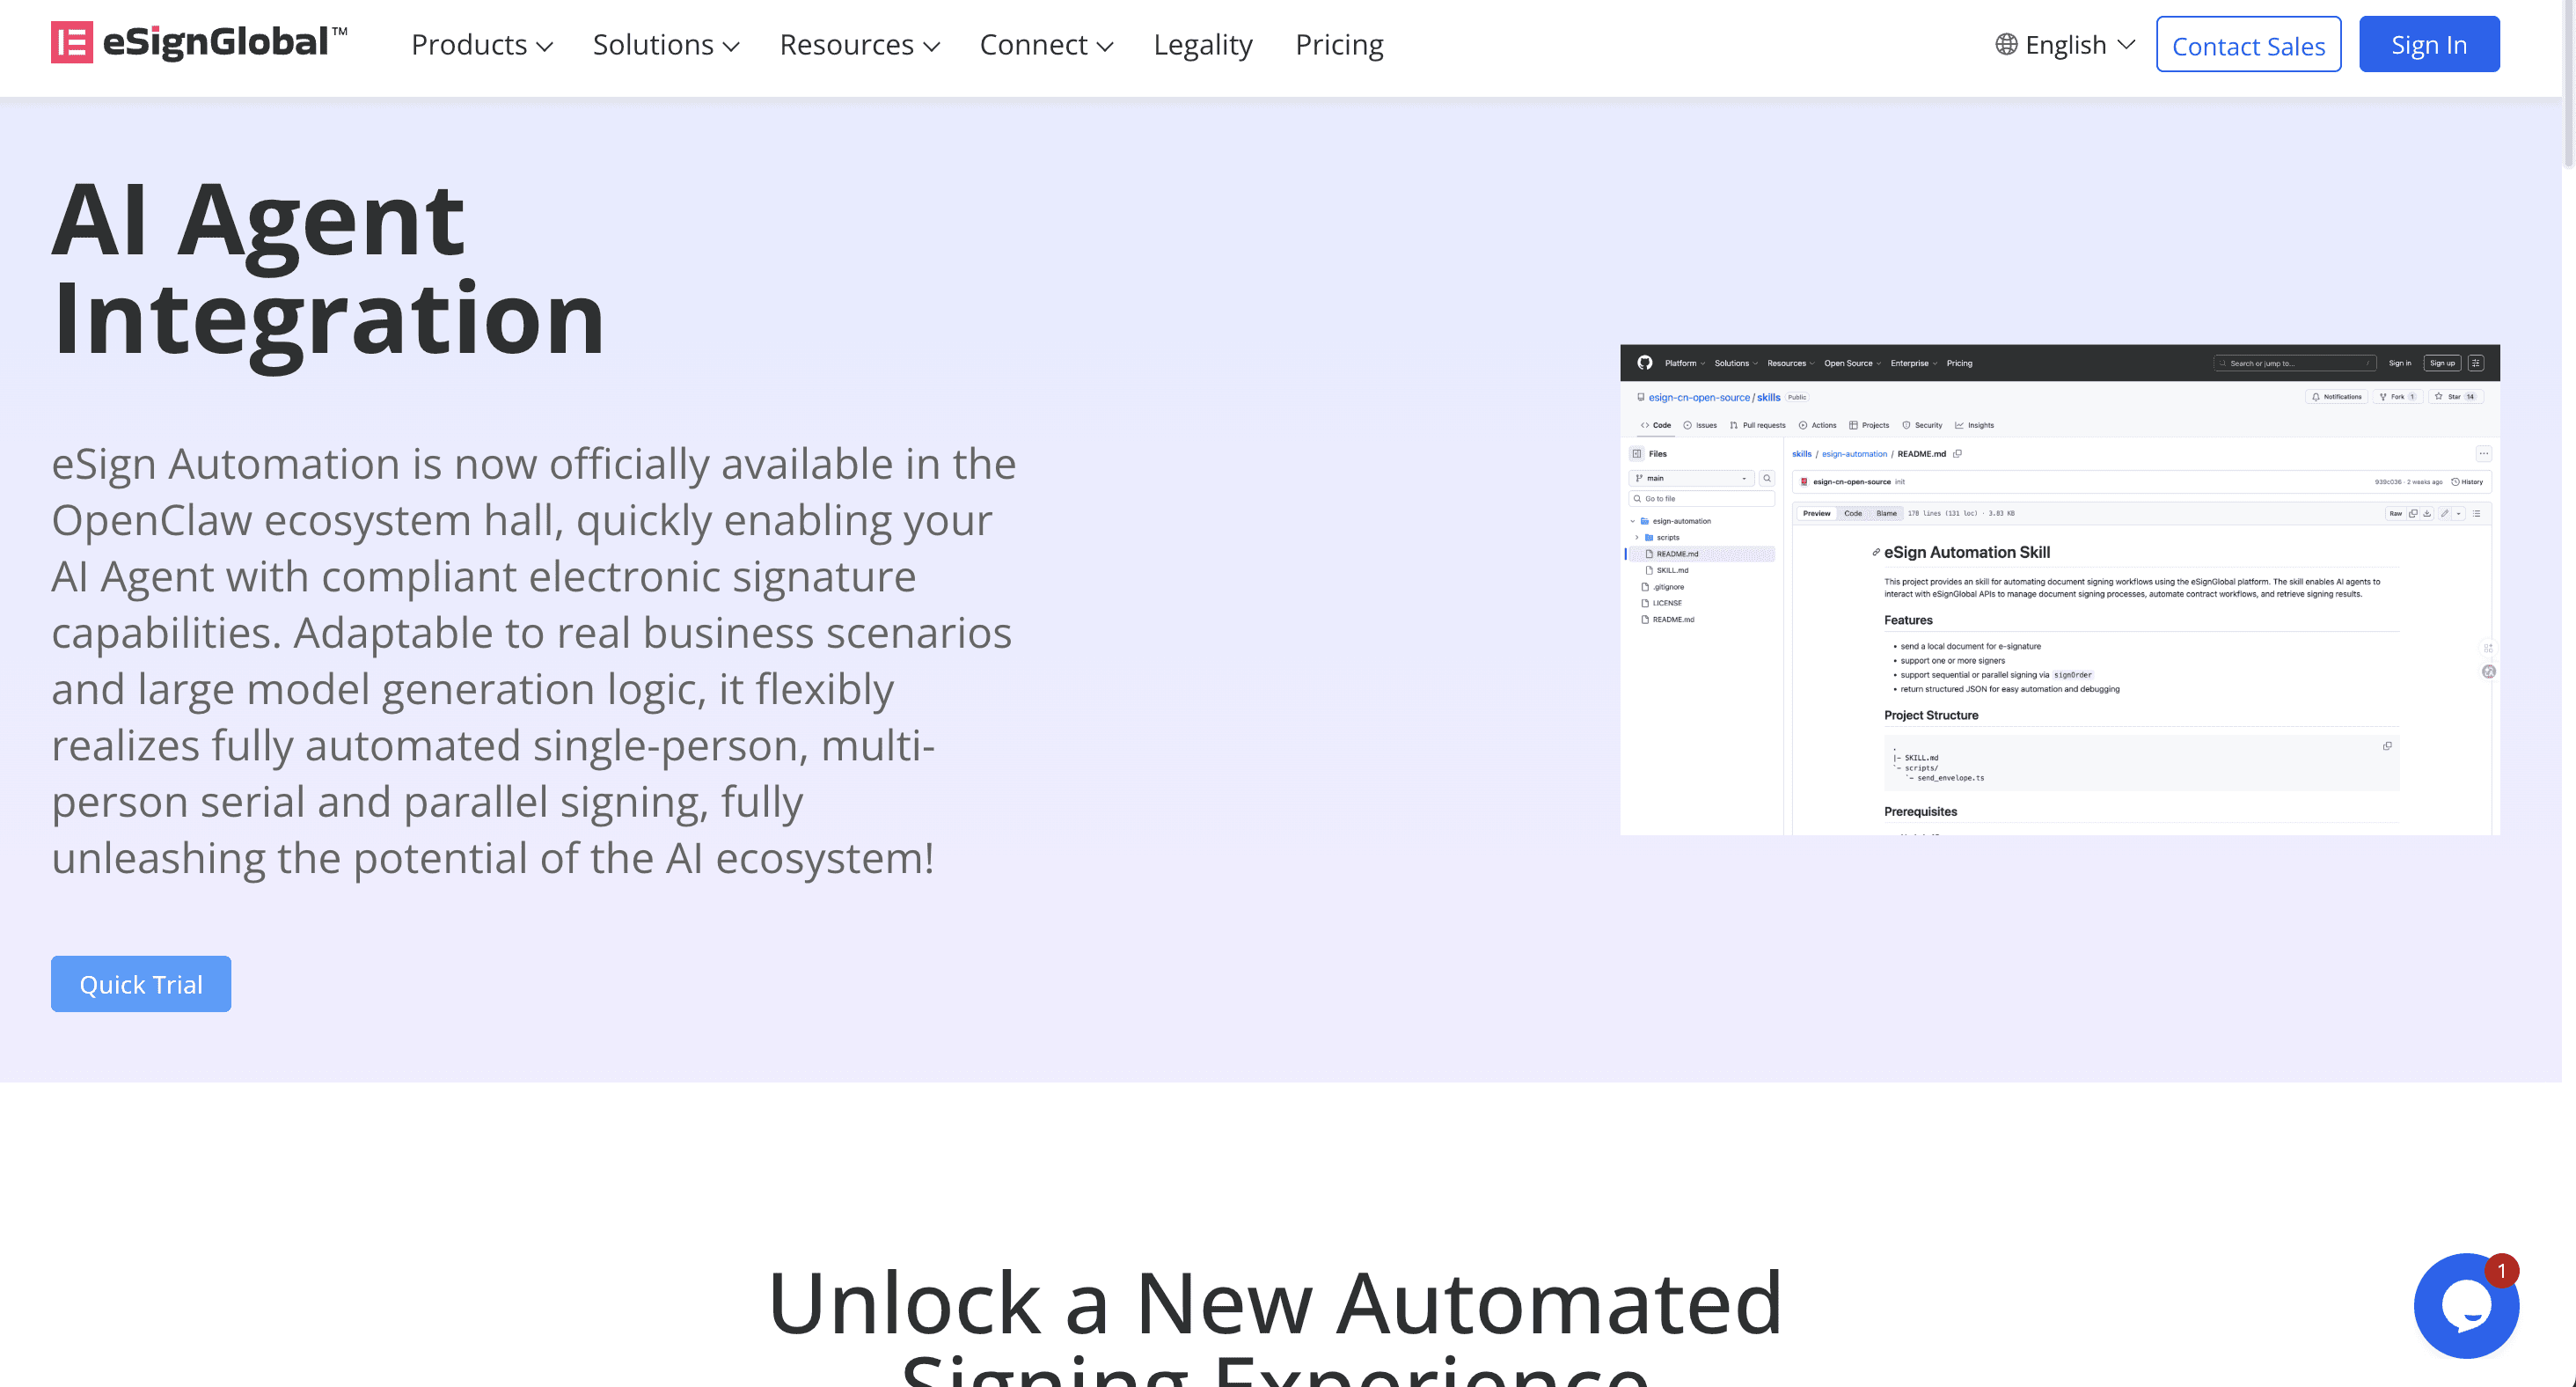Click the eSignGlobal logo icon
This screenshot has height=1387, width=2576.
(x=72, y=43)
